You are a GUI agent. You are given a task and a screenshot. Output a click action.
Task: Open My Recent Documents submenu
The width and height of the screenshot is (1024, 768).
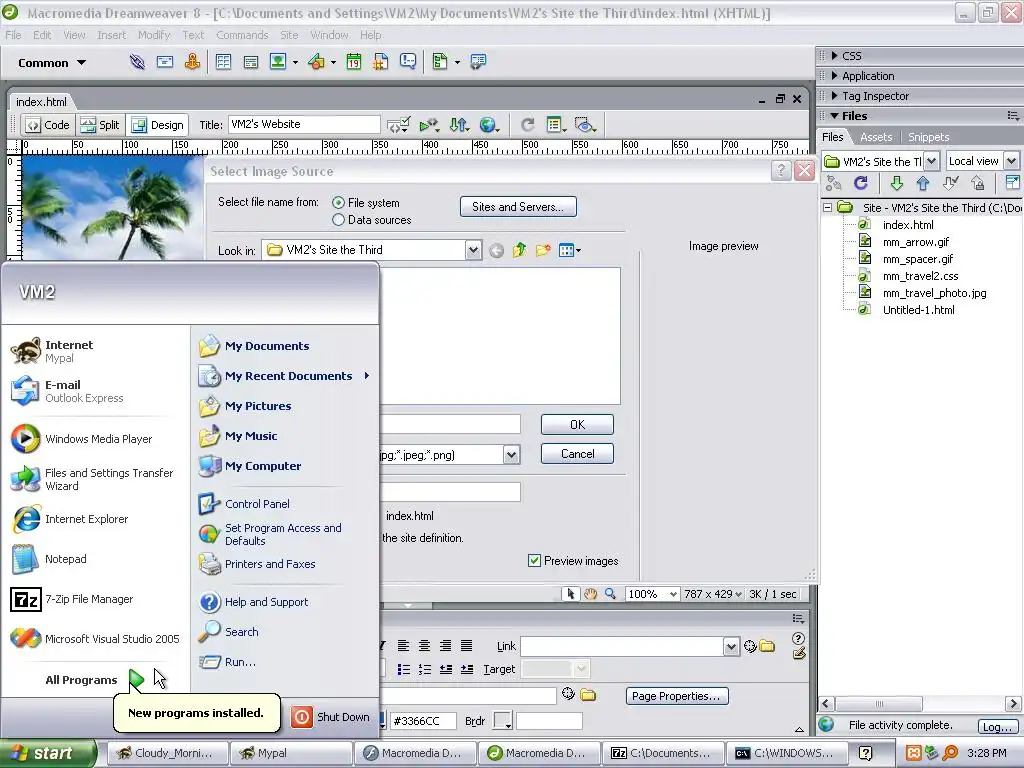[x=285, y=376]
